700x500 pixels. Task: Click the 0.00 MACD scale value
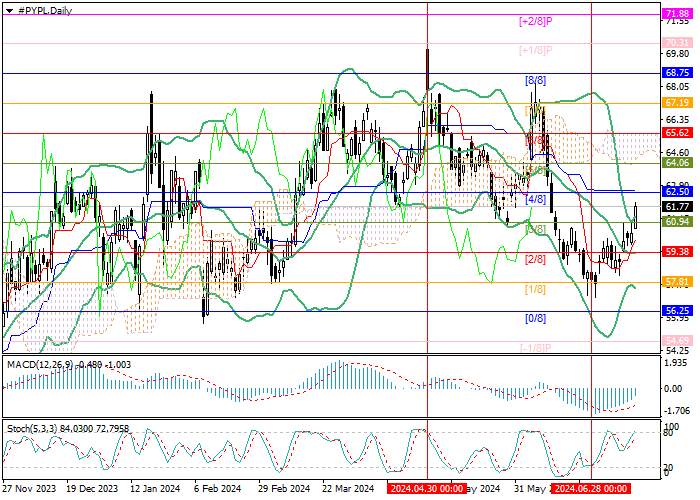[x=673, y=389]
